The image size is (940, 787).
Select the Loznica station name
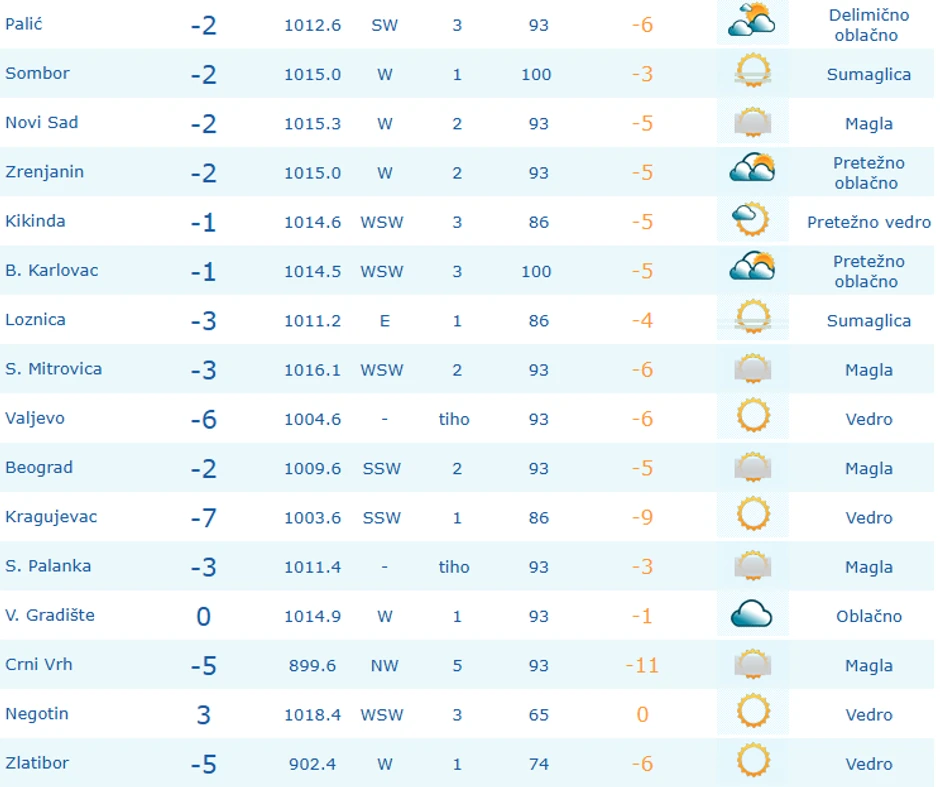35,319
